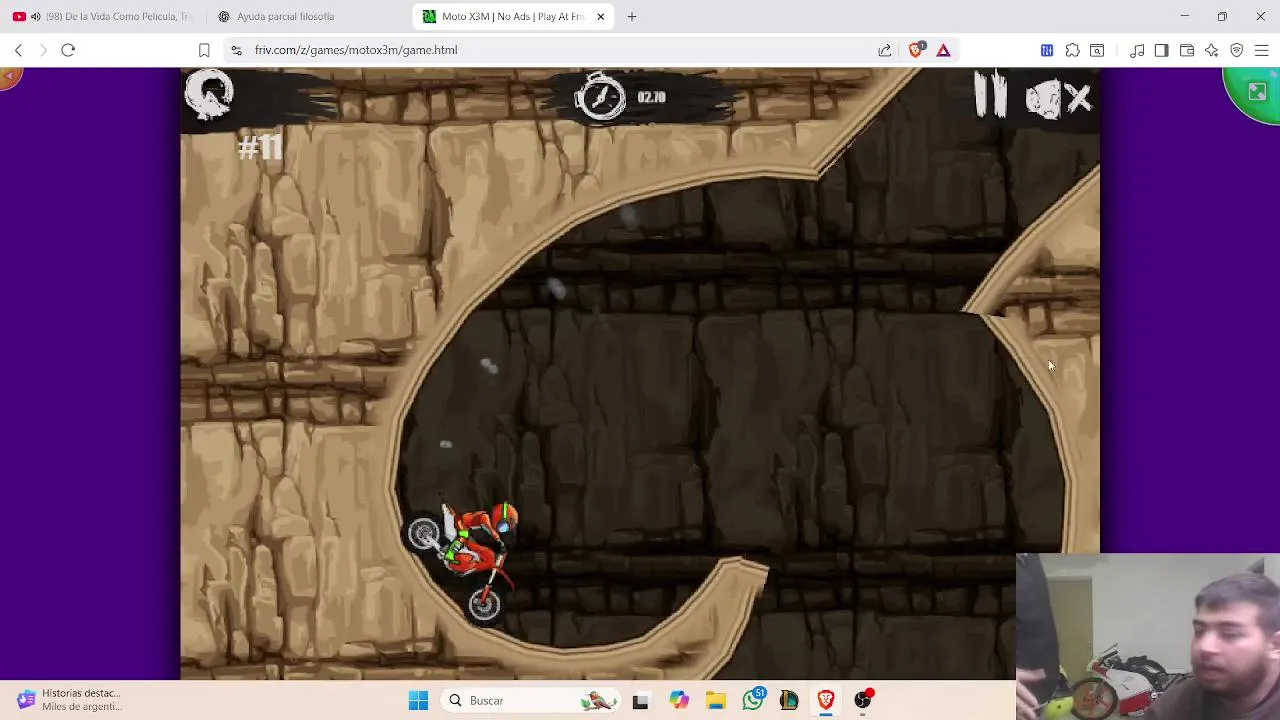Click the 02.70 timer readout

tap(651, 97)
